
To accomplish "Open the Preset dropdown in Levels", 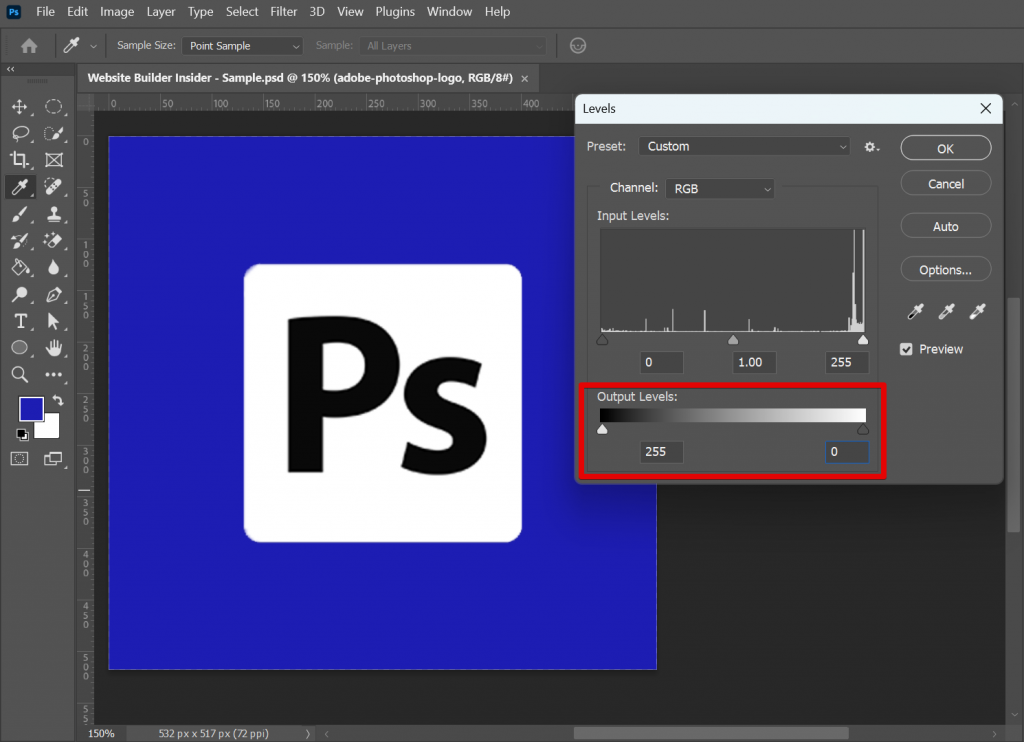I will click(x=744, y=146).
